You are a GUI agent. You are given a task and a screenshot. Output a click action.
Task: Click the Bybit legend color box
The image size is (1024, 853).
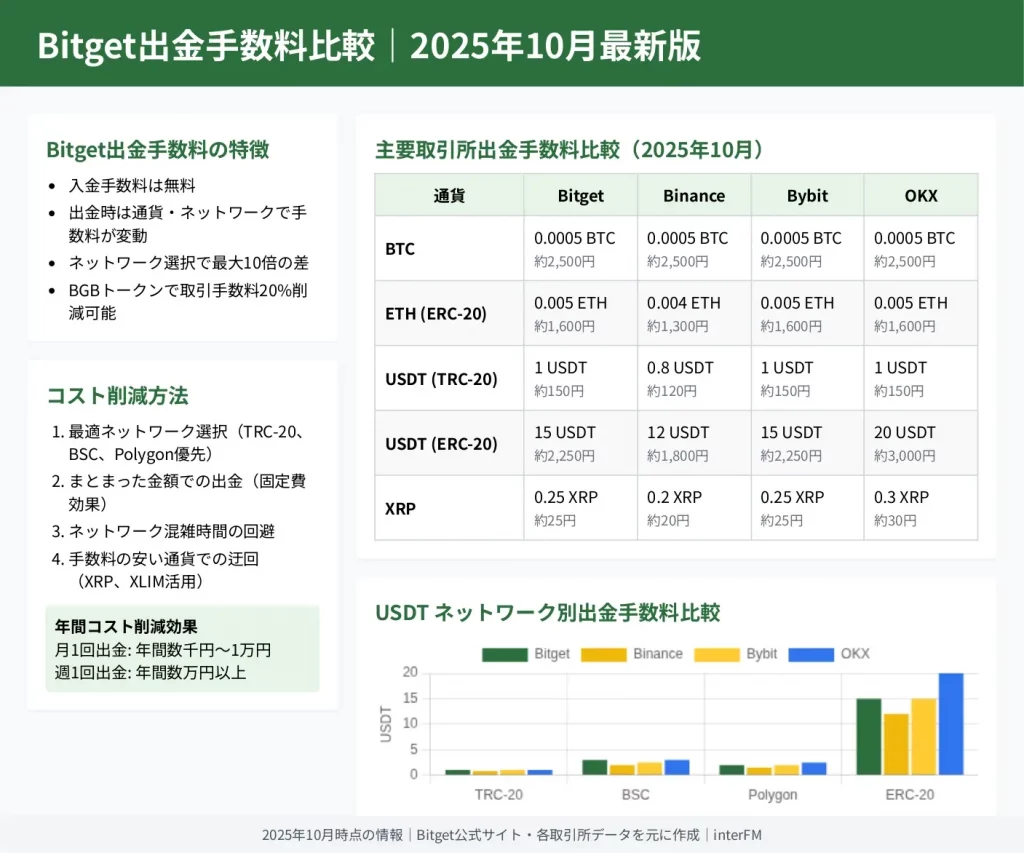click(x=717, y=654)
